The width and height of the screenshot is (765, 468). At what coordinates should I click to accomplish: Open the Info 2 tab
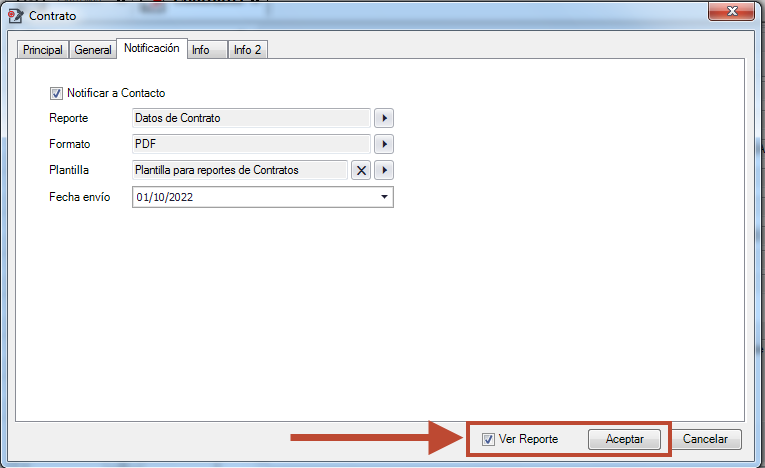[x=247, y=50]
